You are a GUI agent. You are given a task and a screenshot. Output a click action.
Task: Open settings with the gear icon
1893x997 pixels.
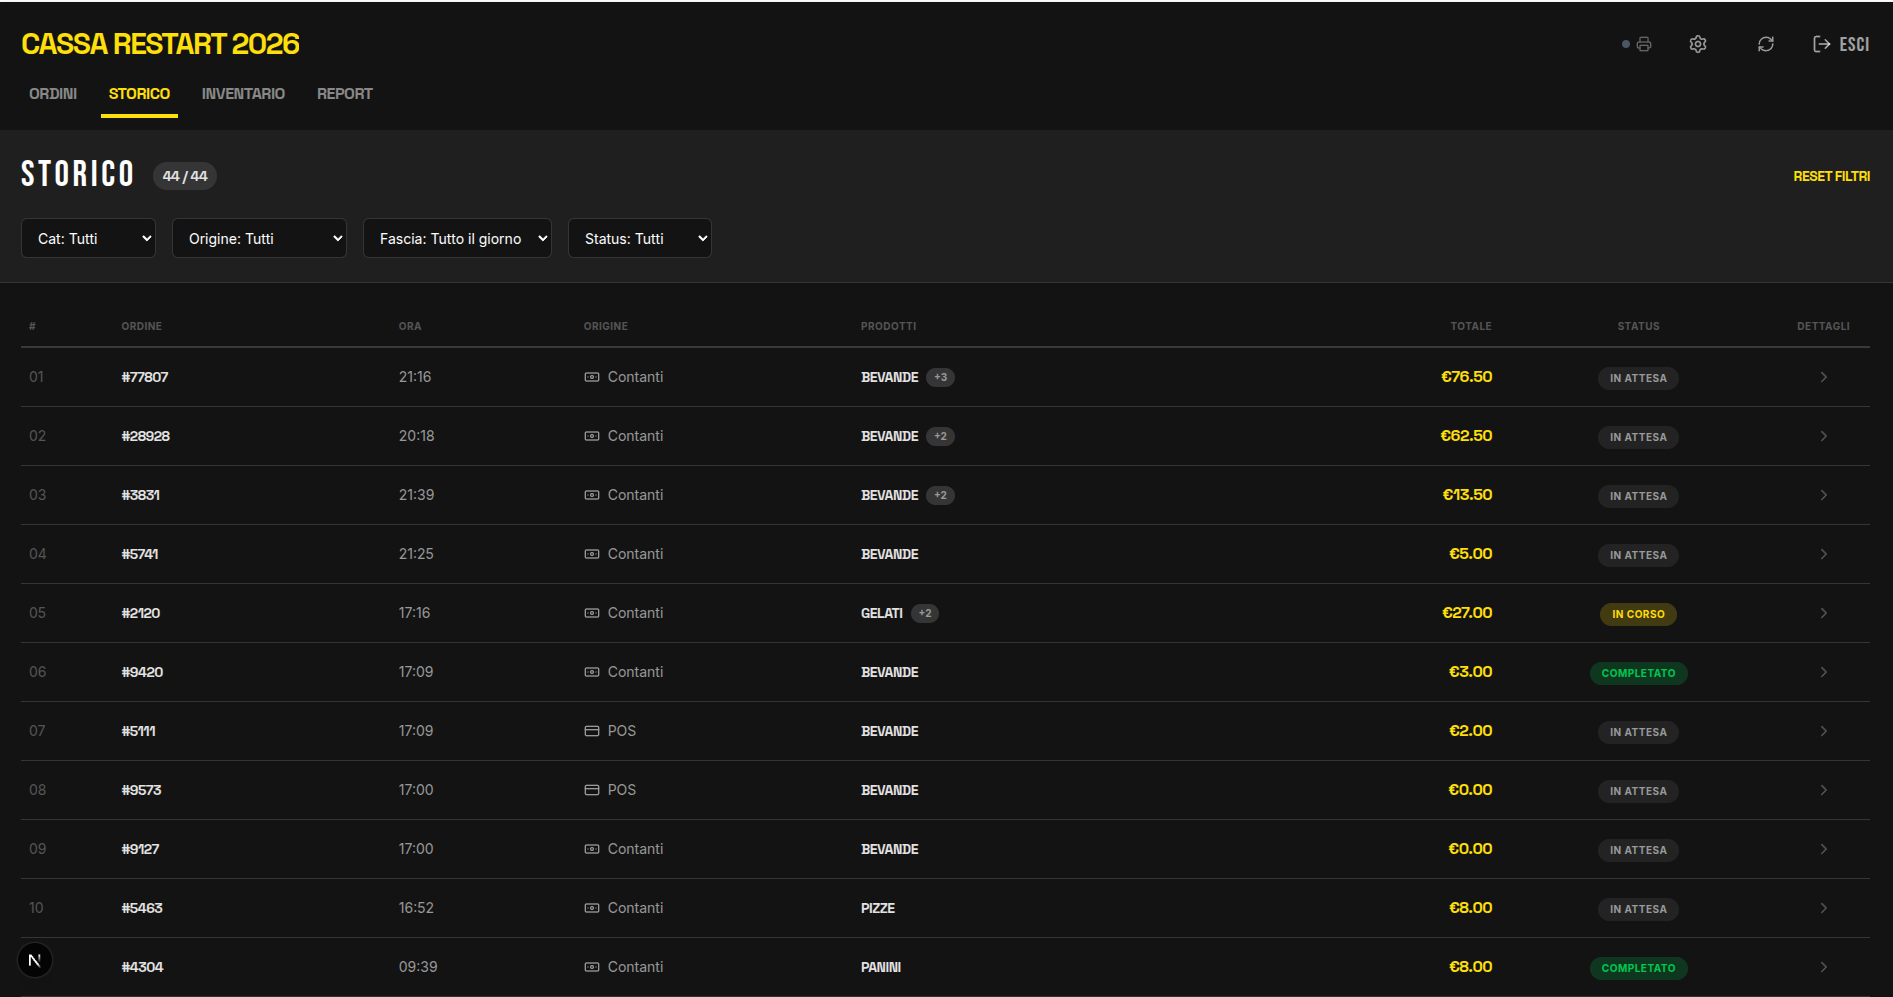[1698, 44]
